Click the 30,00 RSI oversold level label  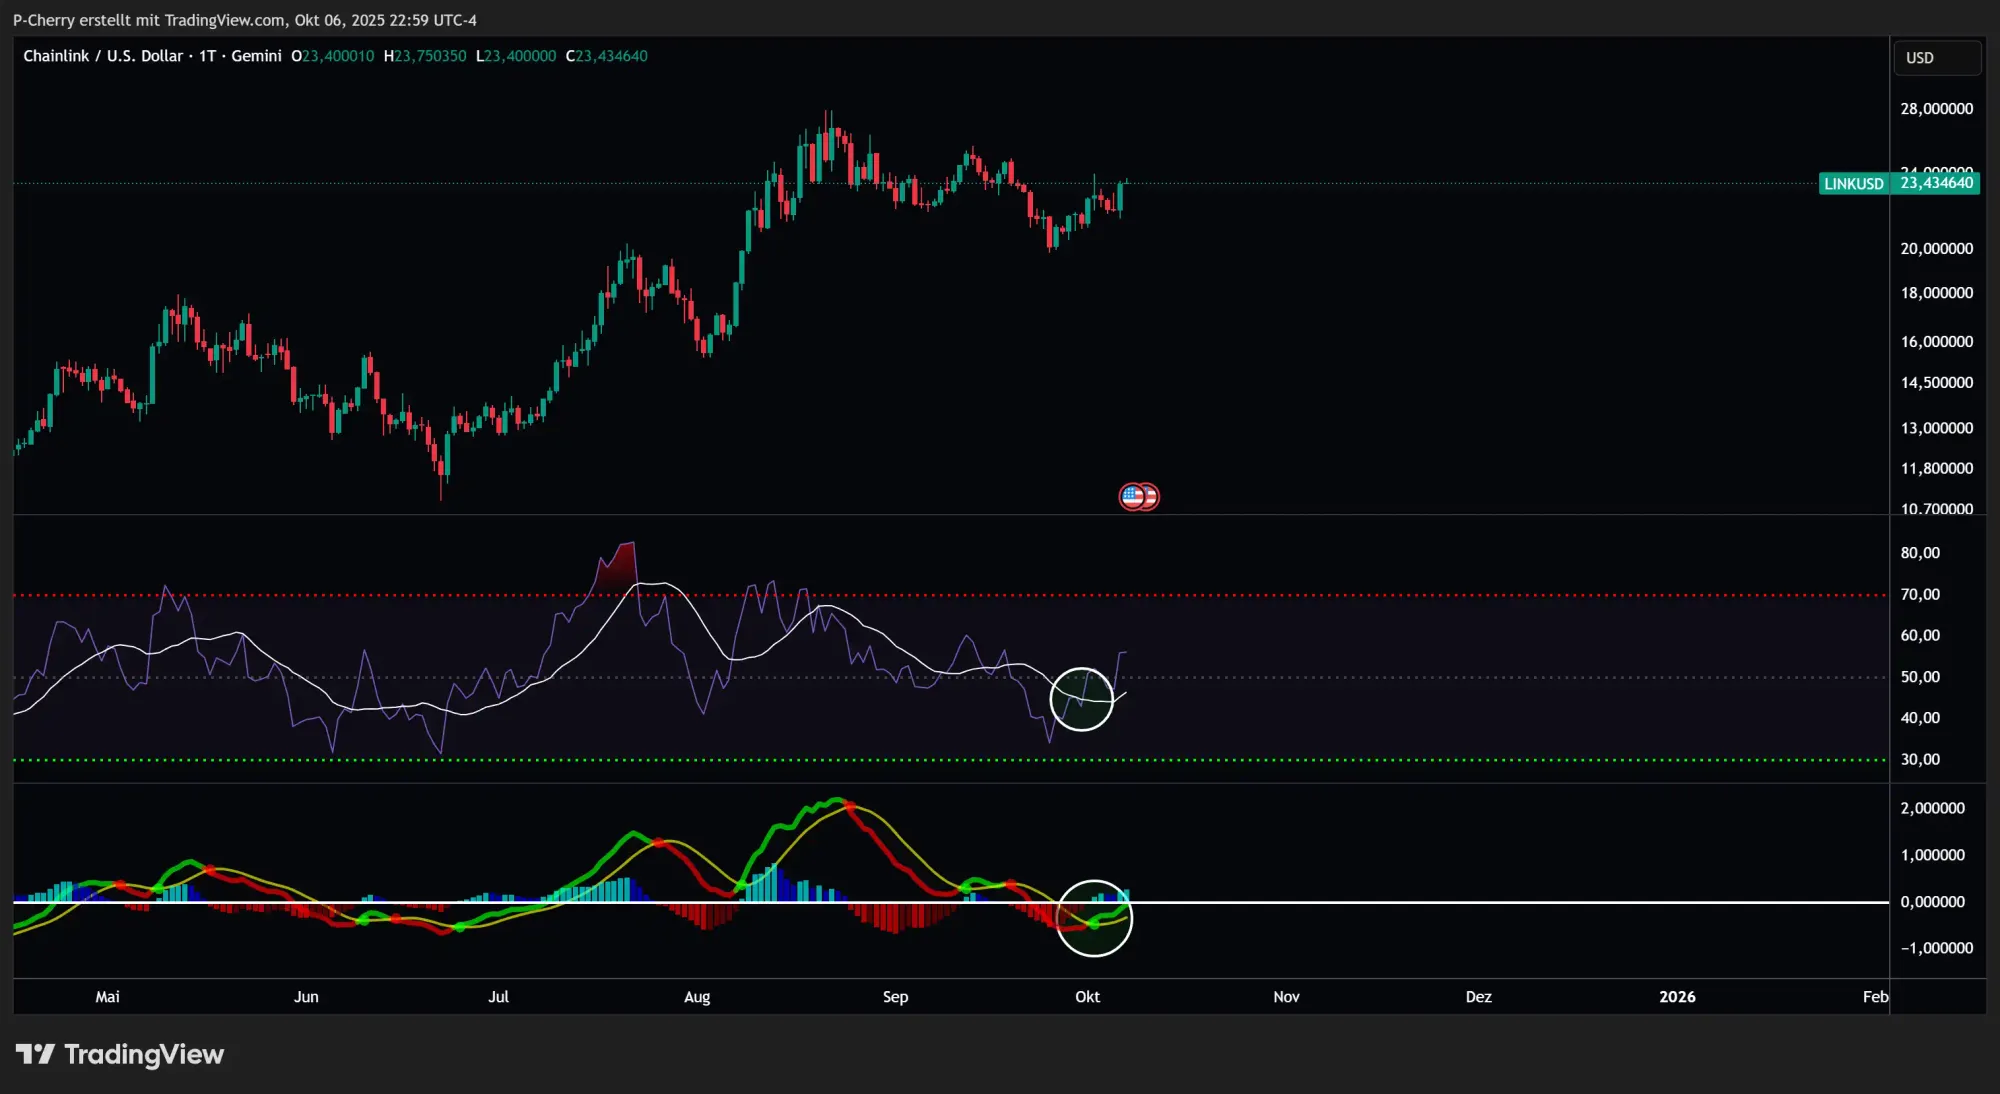coord(1920,759)
